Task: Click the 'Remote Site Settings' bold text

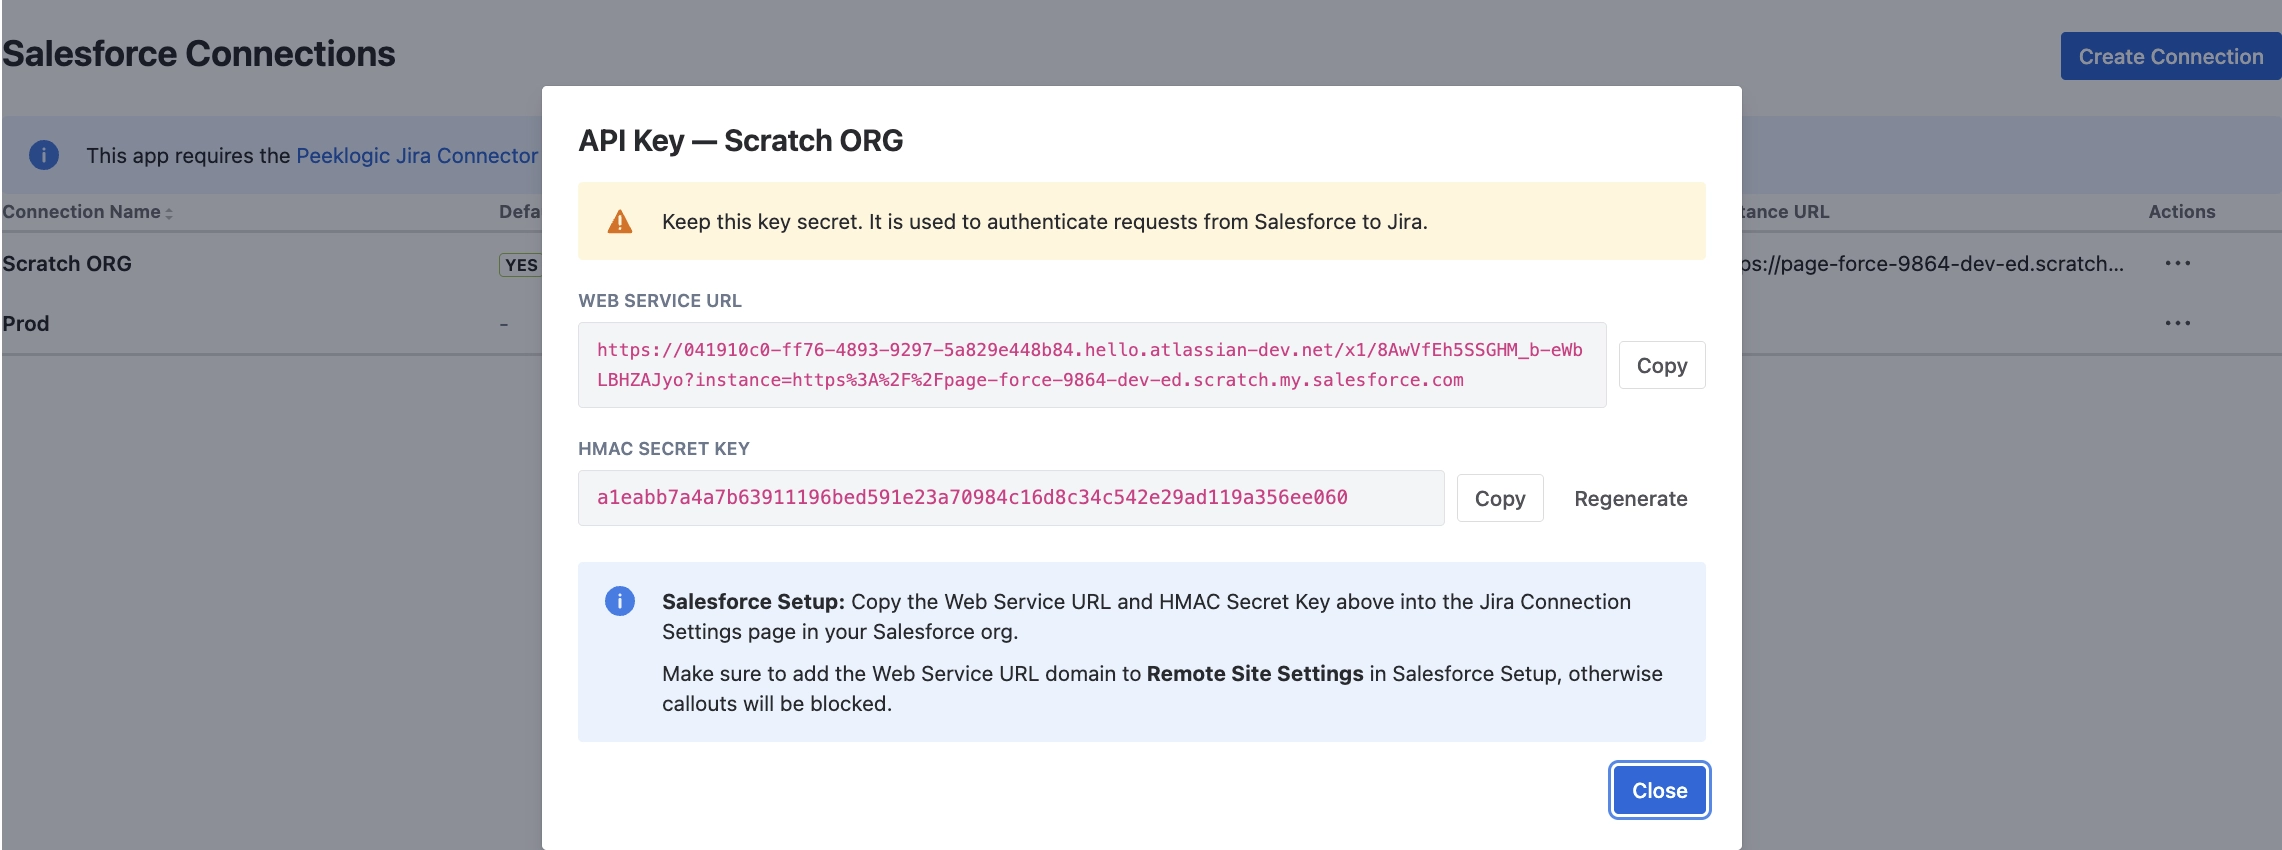Action: (1255, 674)
